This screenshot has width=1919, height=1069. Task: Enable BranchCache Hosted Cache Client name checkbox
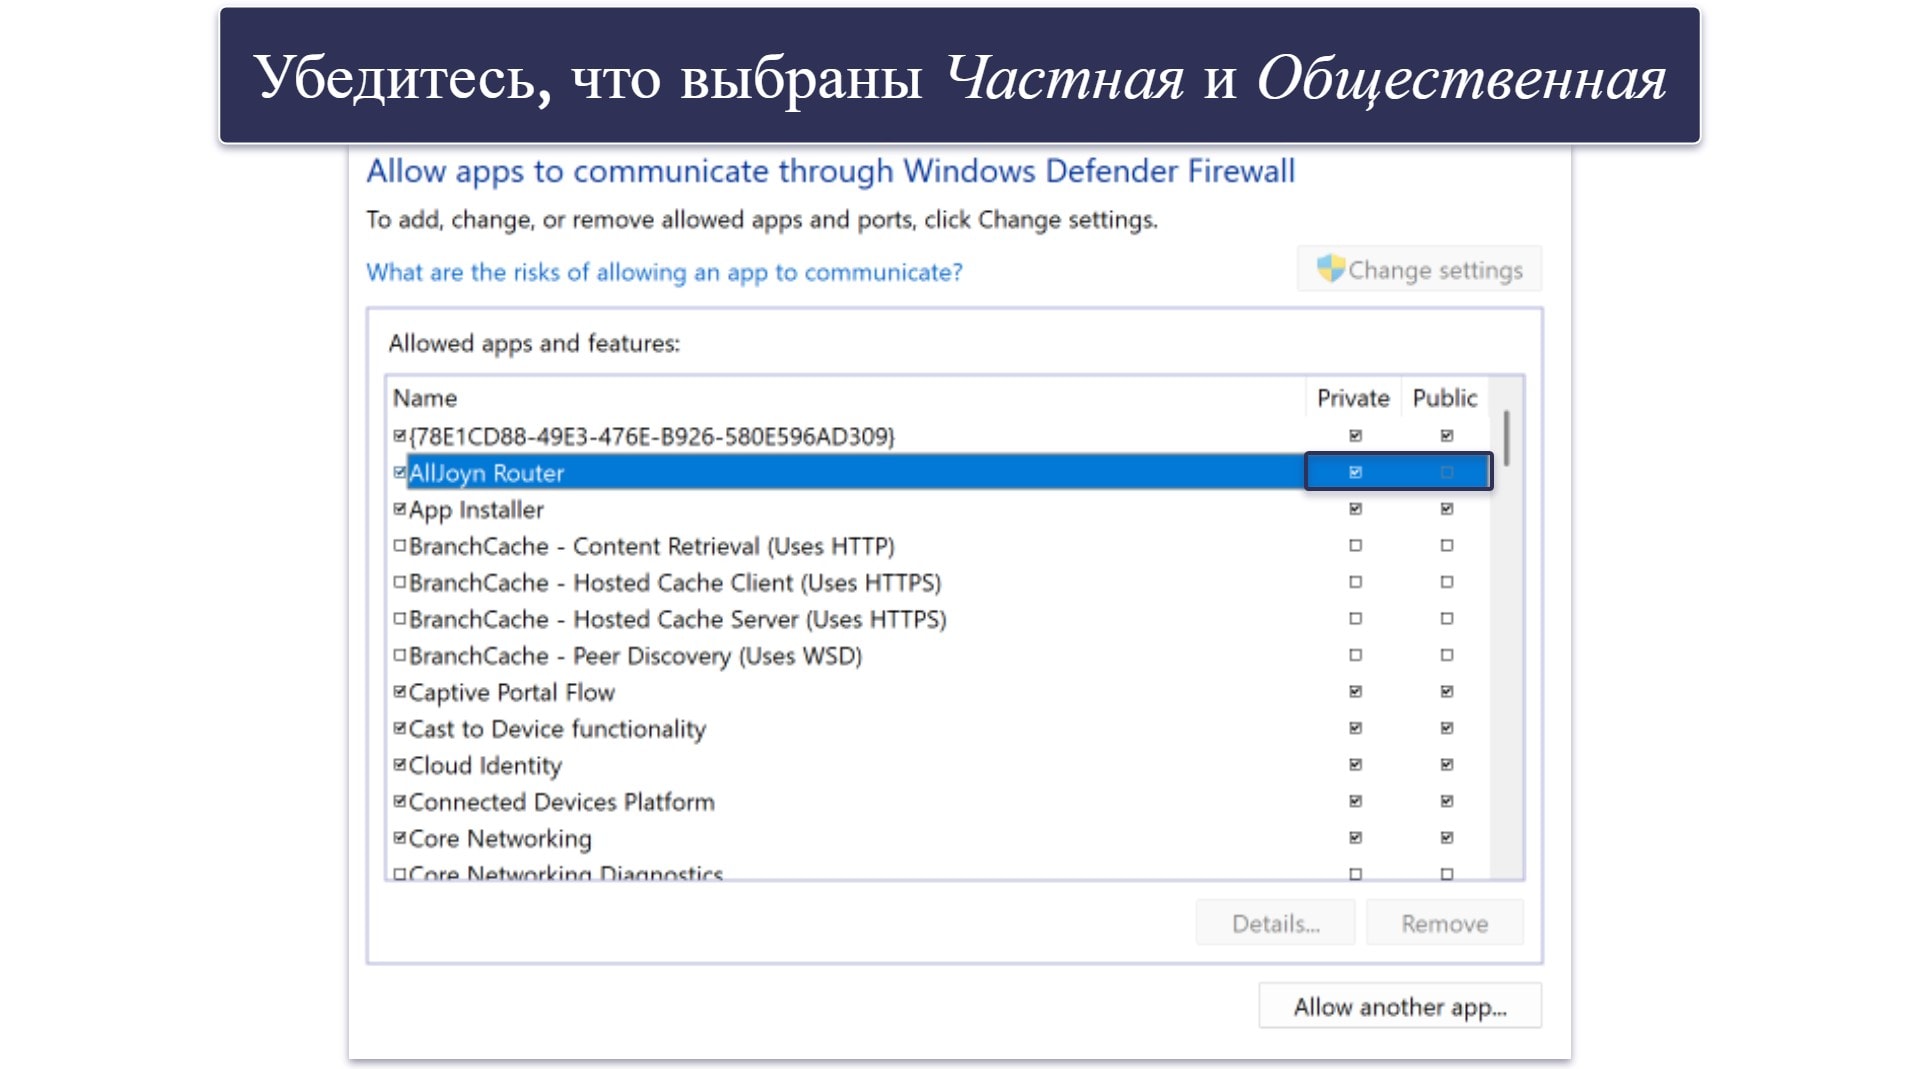coord(400,582)
